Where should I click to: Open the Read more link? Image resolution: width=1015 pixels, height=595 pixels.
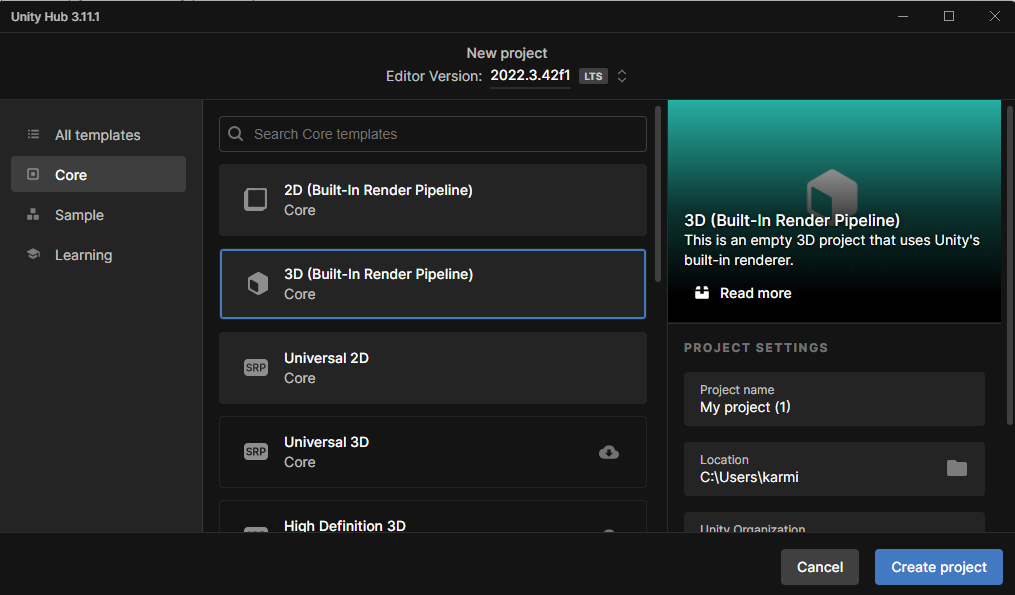coord(755,293)
